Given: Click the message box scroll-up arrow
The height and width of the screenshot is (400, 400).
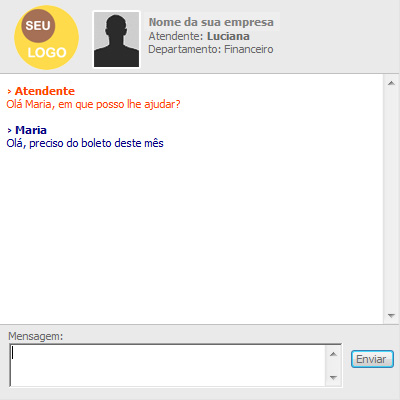Looking at the screenshot, I should (x=333, y=354).
